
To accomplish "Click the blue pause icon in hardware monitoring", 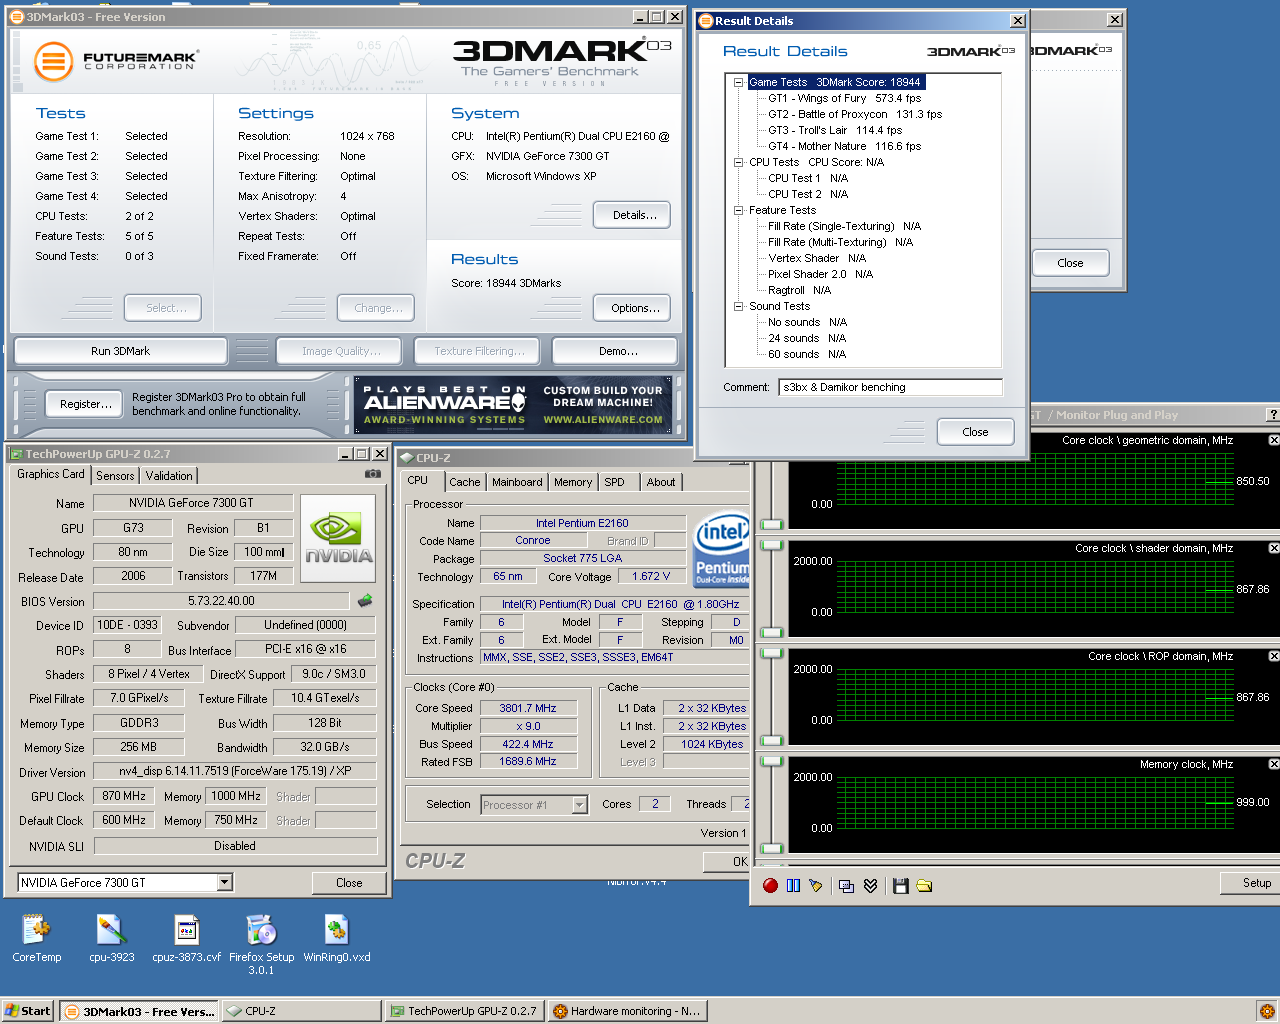I will pyautogui.click(x=793, y=886).
